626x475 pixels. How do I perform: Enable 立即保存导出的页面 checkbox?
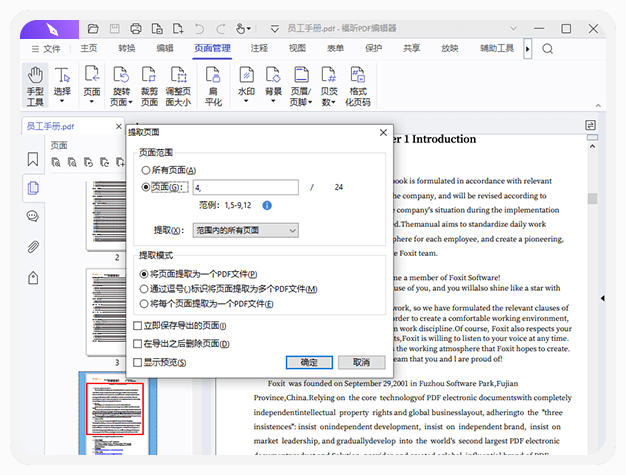point(137,326)
